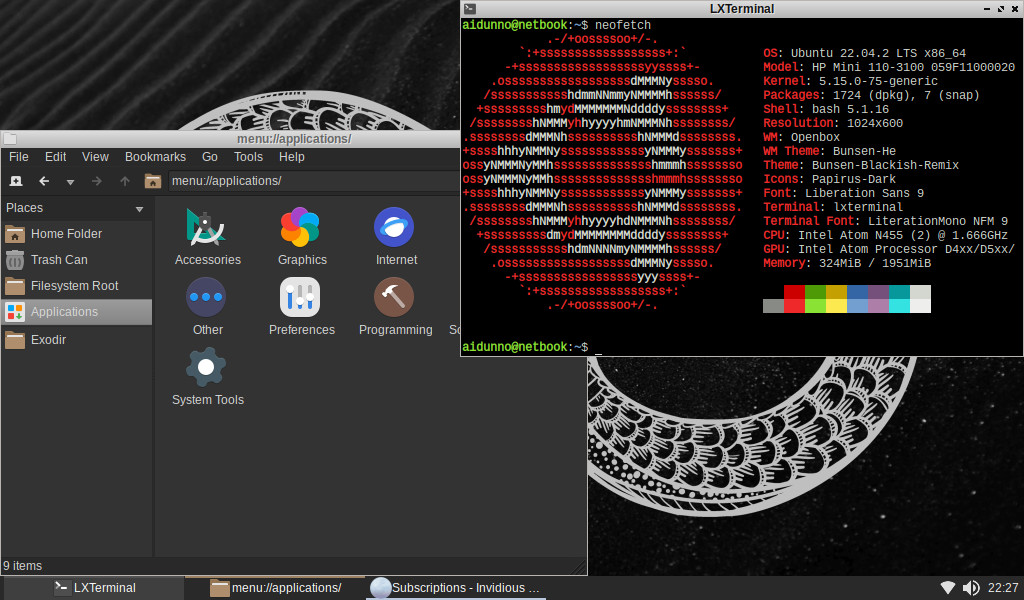Open the Edit menu
Screen dimensions: 1024x600
coord(56,157)
